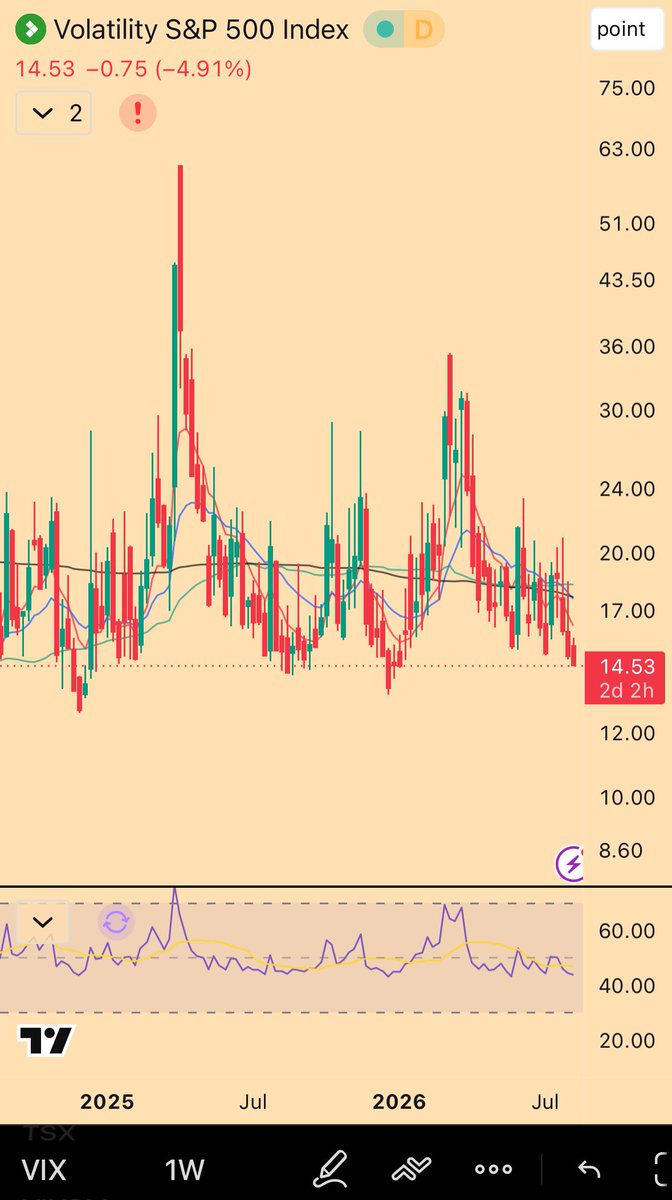Expand the indicator legend showing 2

click(54, 113)
